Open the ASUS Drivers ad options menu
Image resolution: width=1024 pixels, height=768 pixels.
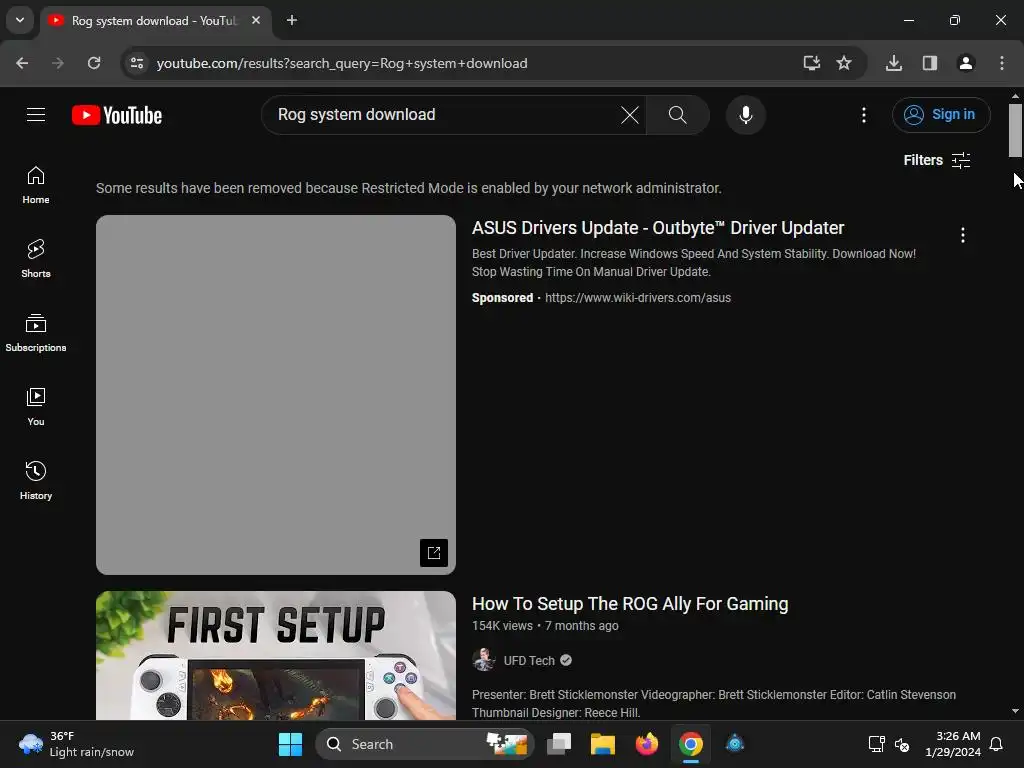click(x=962, y=235)
